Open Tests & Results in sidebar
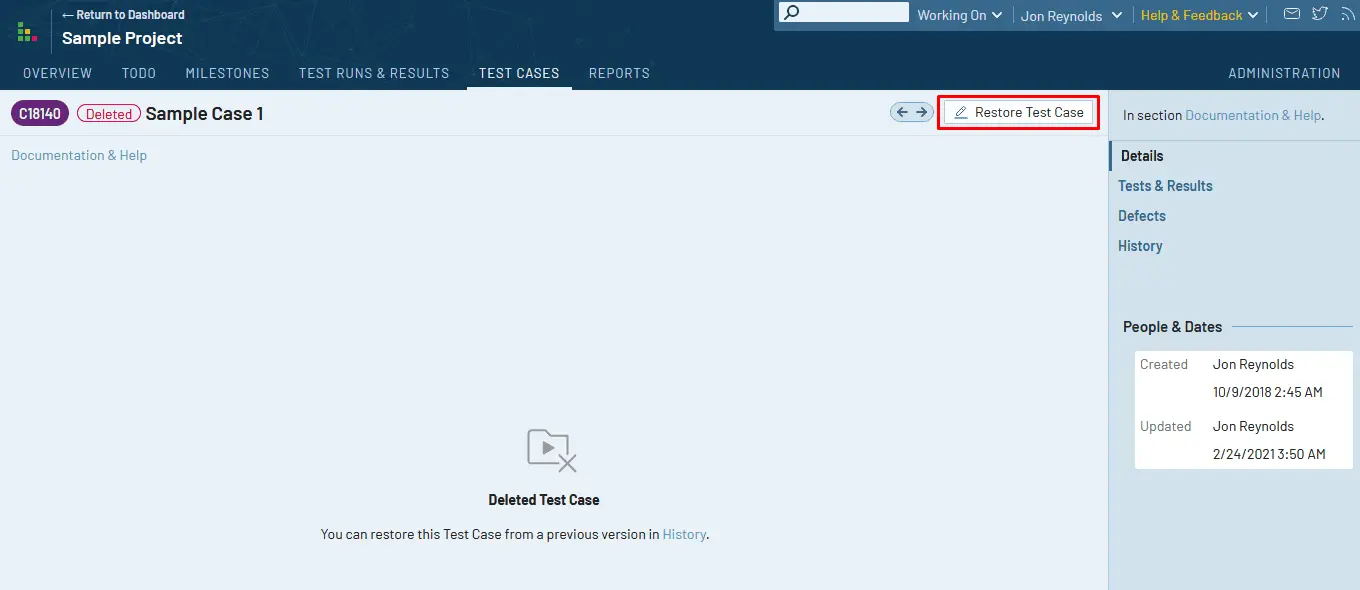The height and width of the screenshot is (590, 1360). coord(1165,186)
